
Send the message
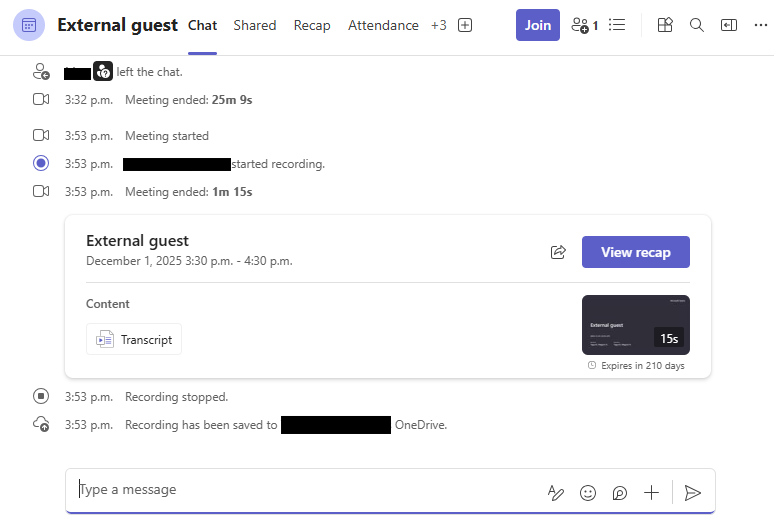[693, 492]
